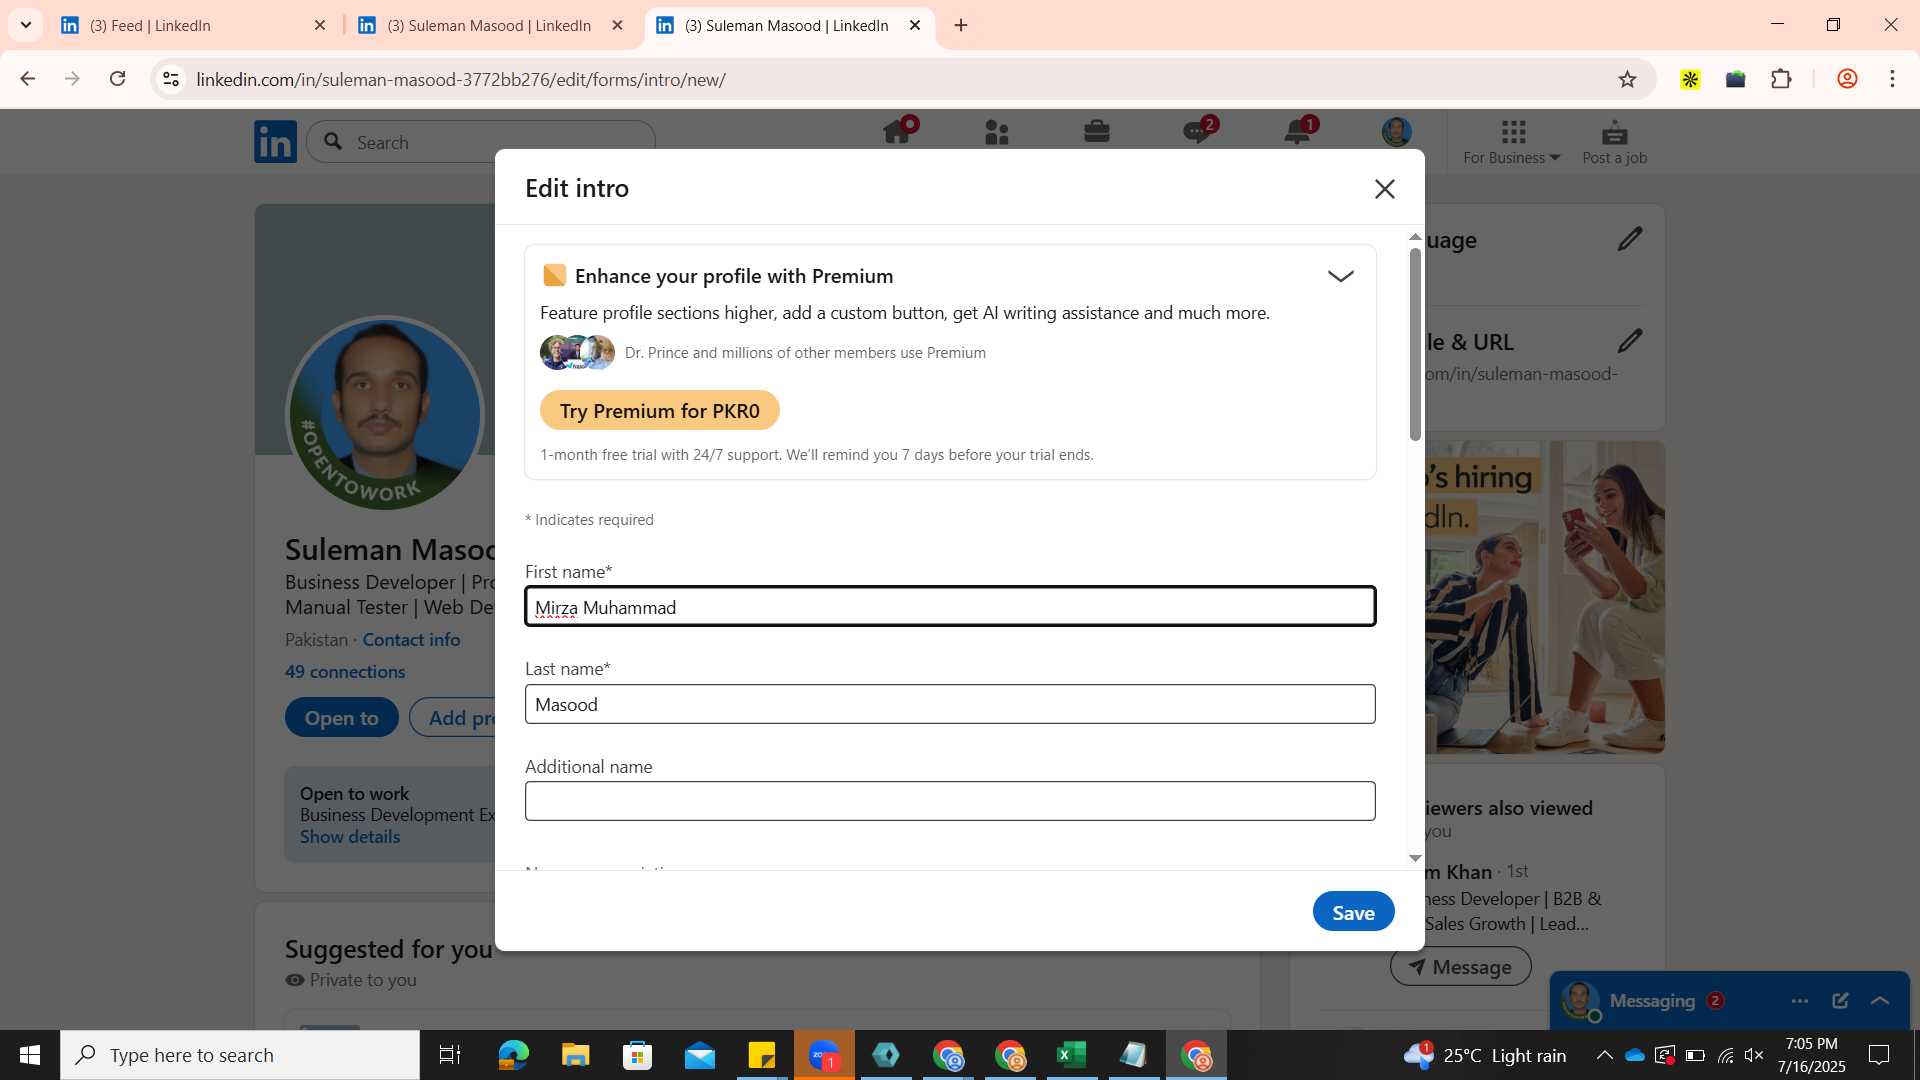This screenshot has width=1920, height=1080.
Task: Open a new browser tab
Action: (x=961, y=25)
